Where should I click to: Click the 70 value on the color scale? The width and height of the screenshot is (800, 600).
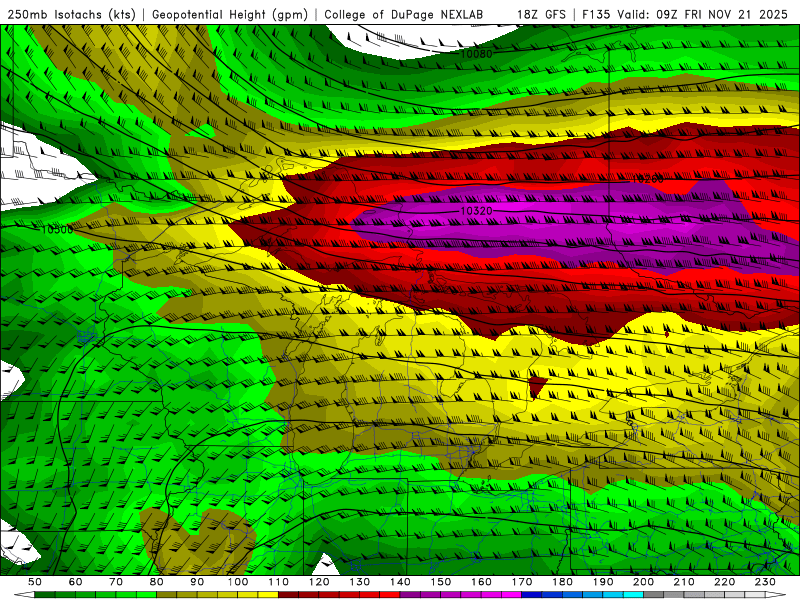point(116,582)
